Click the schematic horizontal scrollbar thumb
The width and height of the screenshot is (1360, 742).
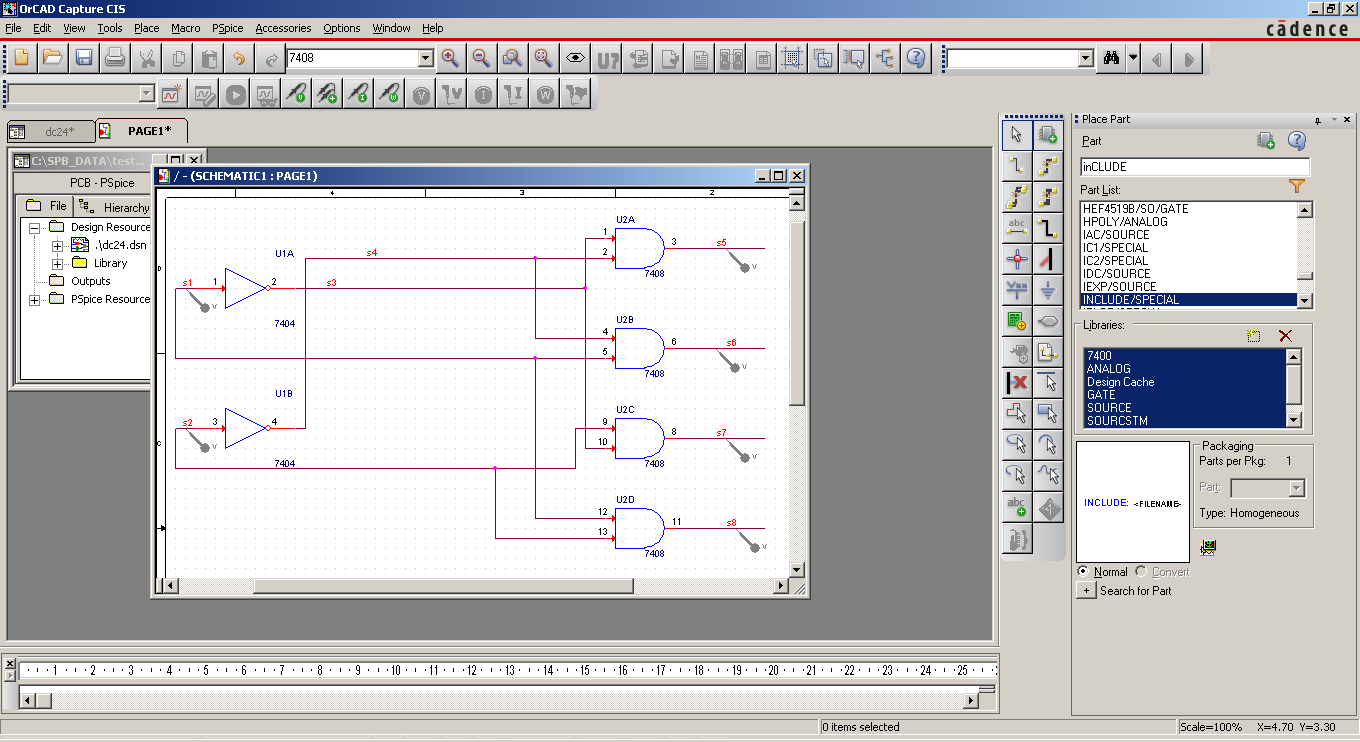pos(444,585)
